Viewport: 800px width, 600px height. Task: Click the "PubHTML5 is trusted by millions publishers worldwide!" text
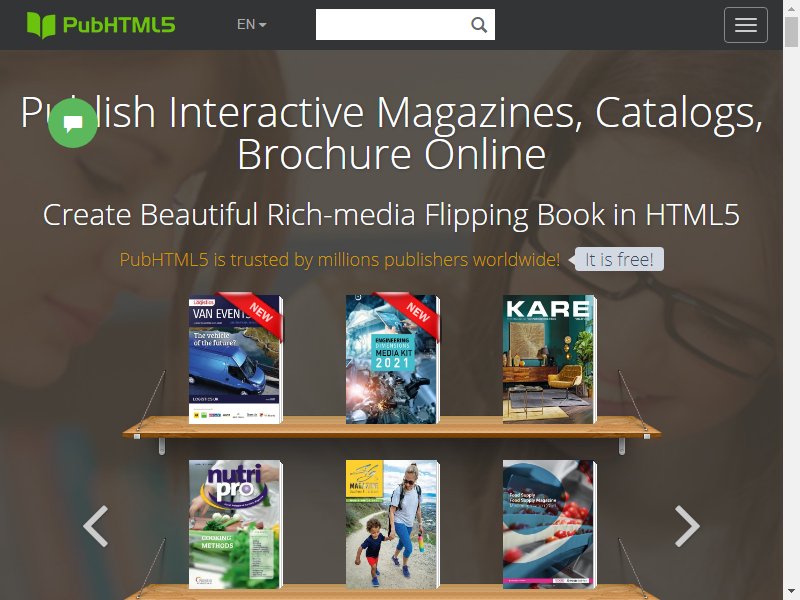click(x=340, y=260)
